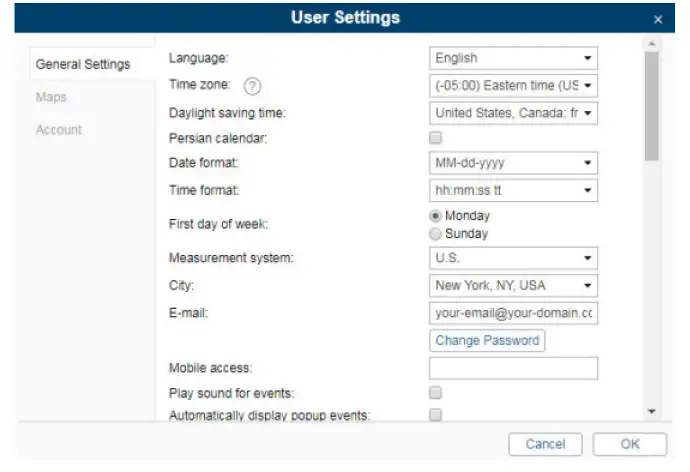Select Monday as first day of week
This screenshot has width=690, height=472.
click(x=435, y=215)
